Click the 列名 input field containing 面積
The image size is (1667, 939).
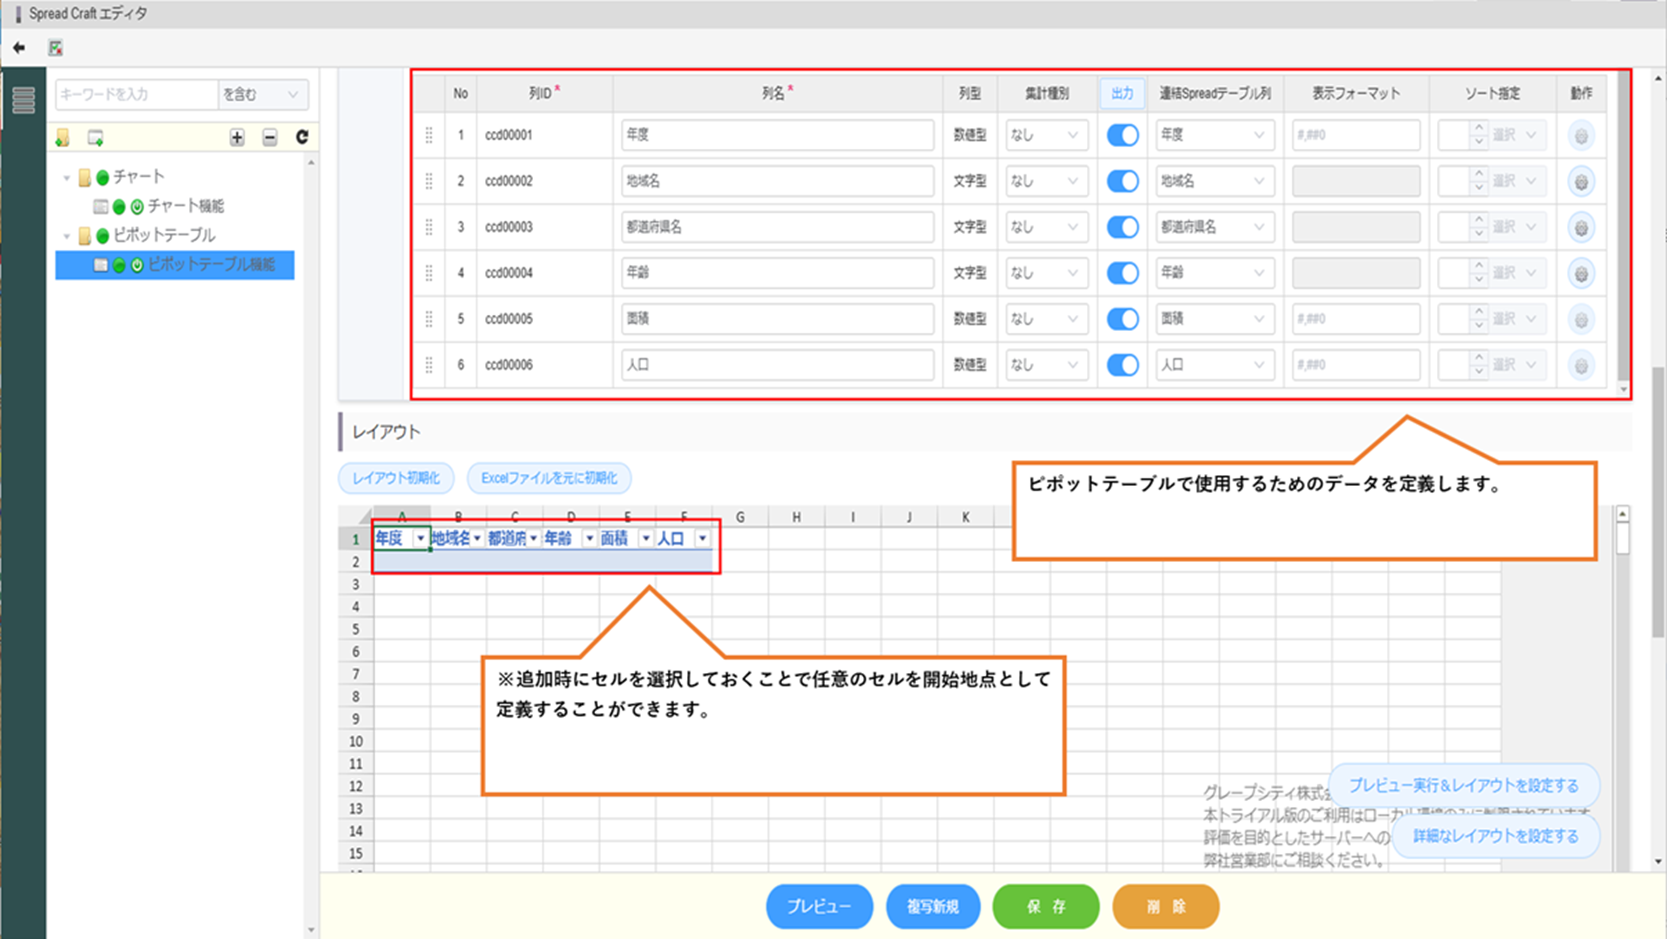click(776, 319)
